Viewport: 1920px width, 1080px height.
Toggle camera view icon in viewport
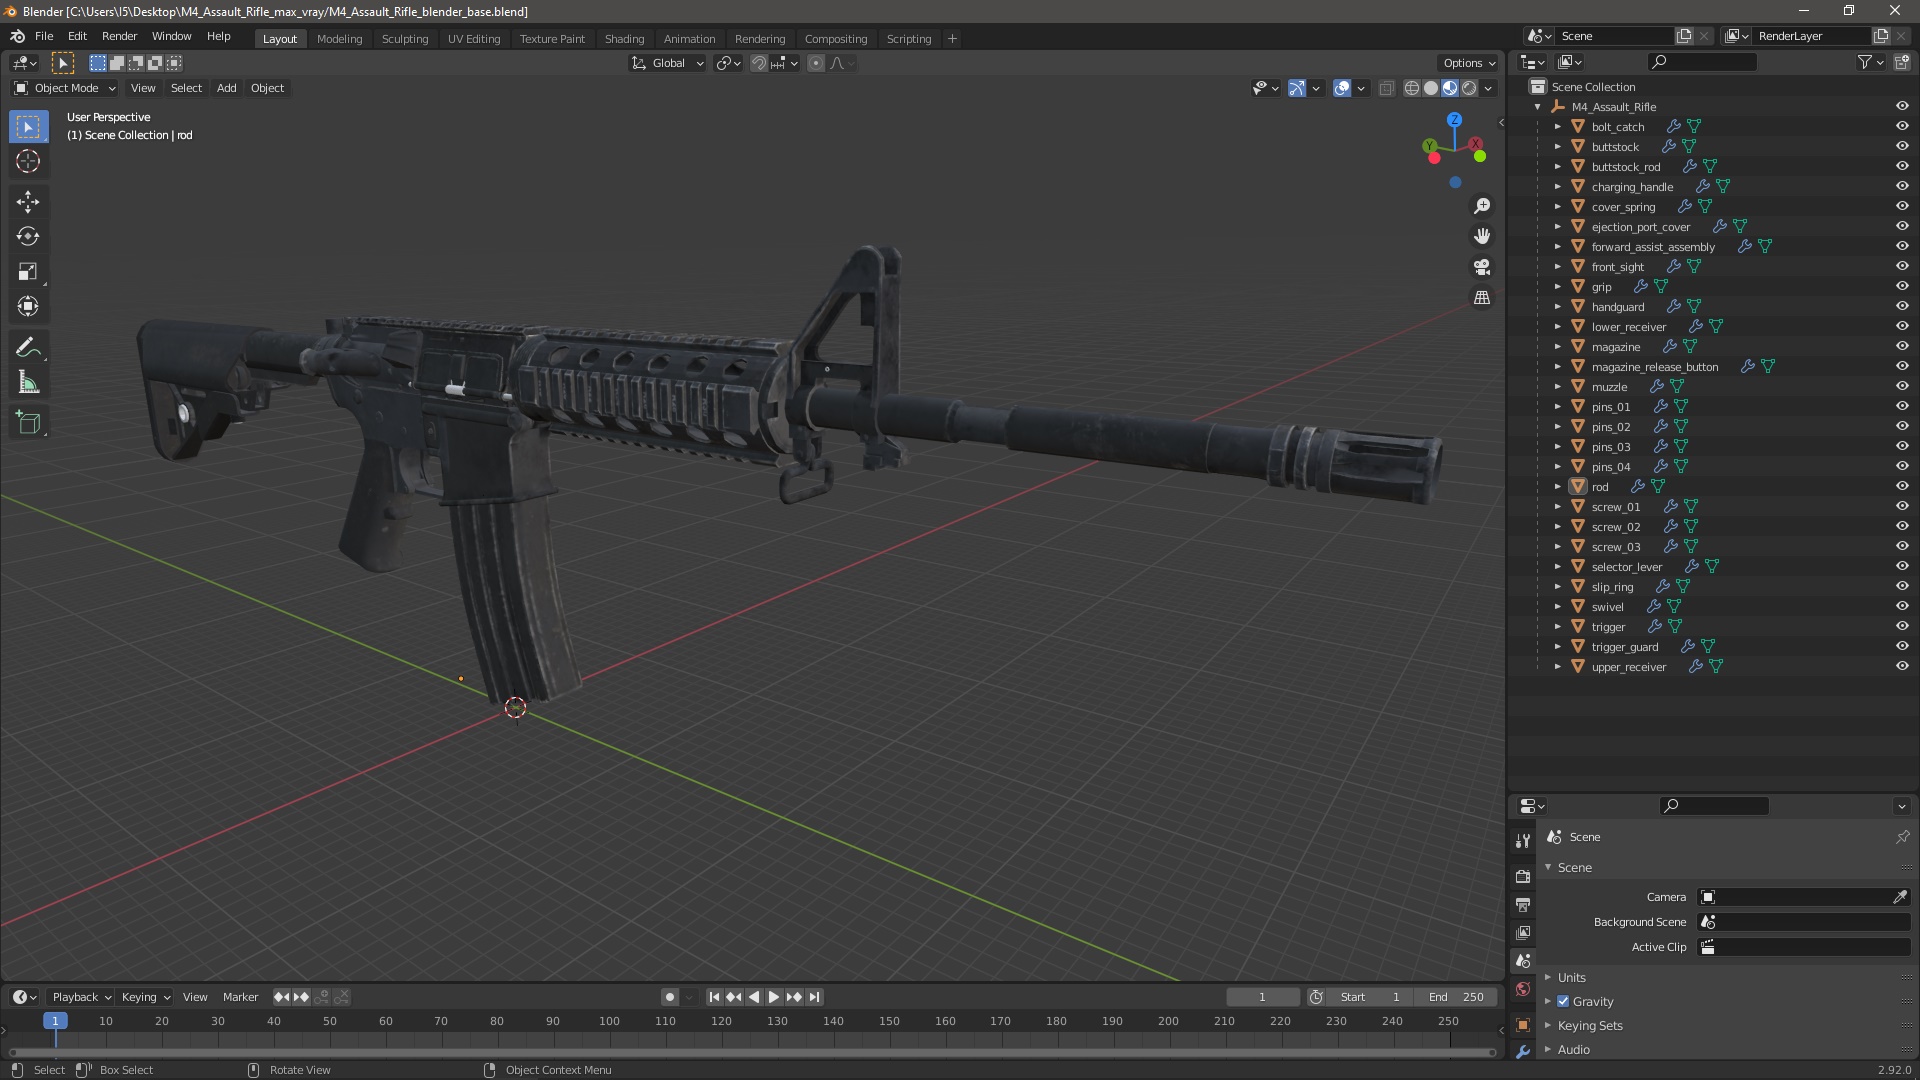1482,267
